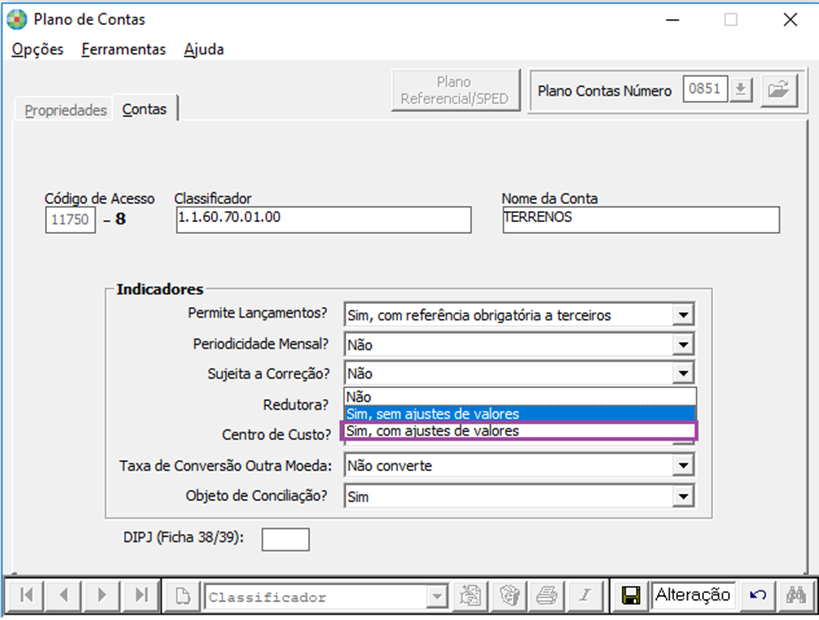The image size is (819, 620).
Task: Go to first record navigation button
Action: coord(26,595)
